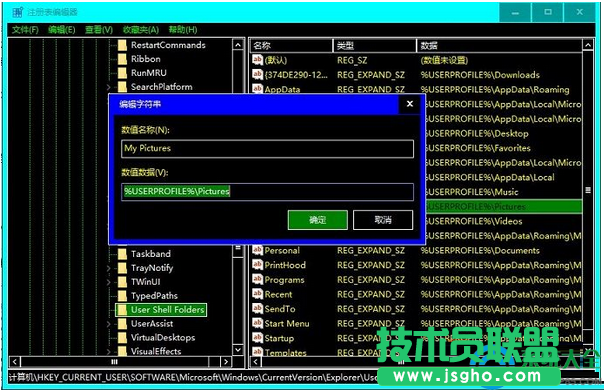Viewport: 604px width, 392px height.
Task: Select the VisualEffects folder icon
Action: 122,351
